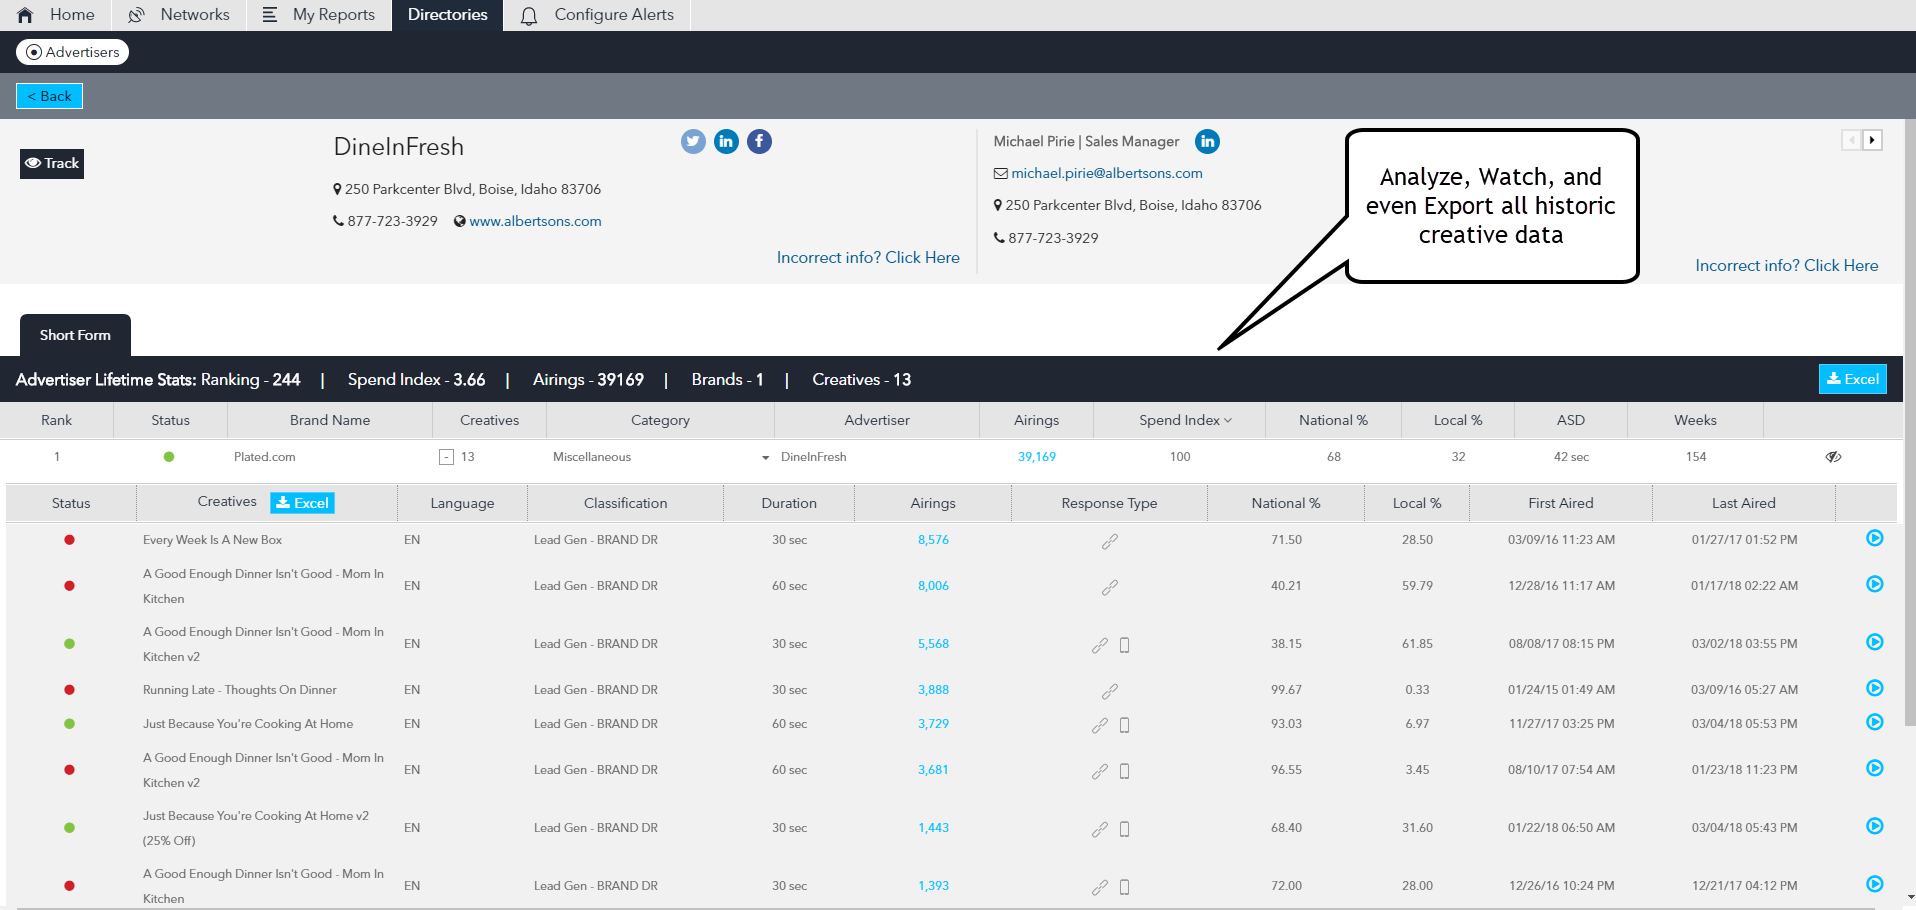Image resolution: width=1916 pixels, height=910 pixels.
Task: Open the Networks menu
Action: pyautogui.click(x=179, y=15)
